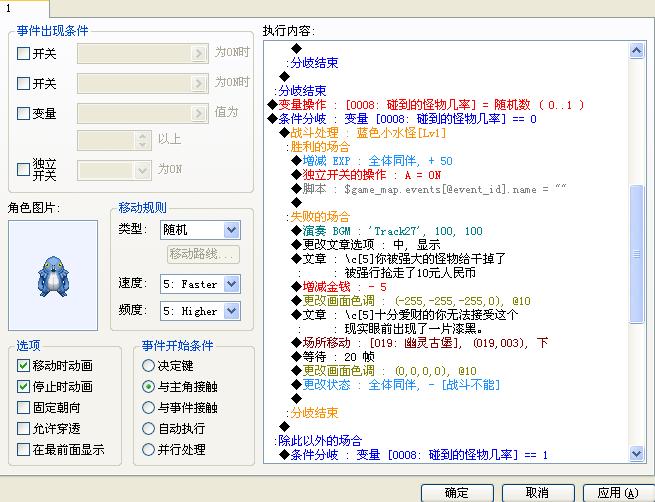The height and width of the screenshot is (502, 655).
Task: Enable the 独立开关 condition checkbox
Action: coord(23,170)
